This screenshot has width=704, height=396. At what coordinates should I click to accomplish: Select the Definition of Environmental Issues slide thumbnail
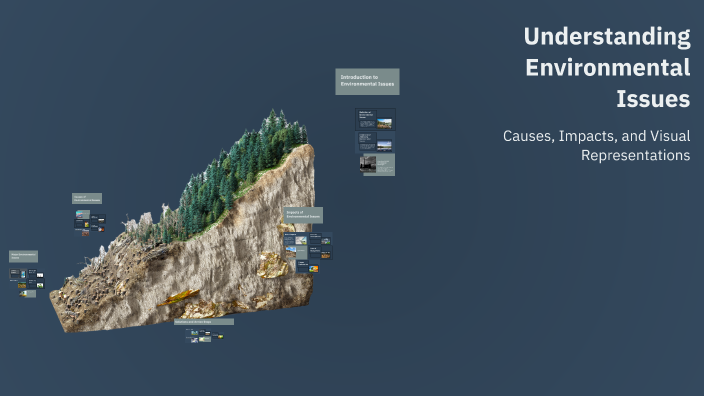[375, 119]
